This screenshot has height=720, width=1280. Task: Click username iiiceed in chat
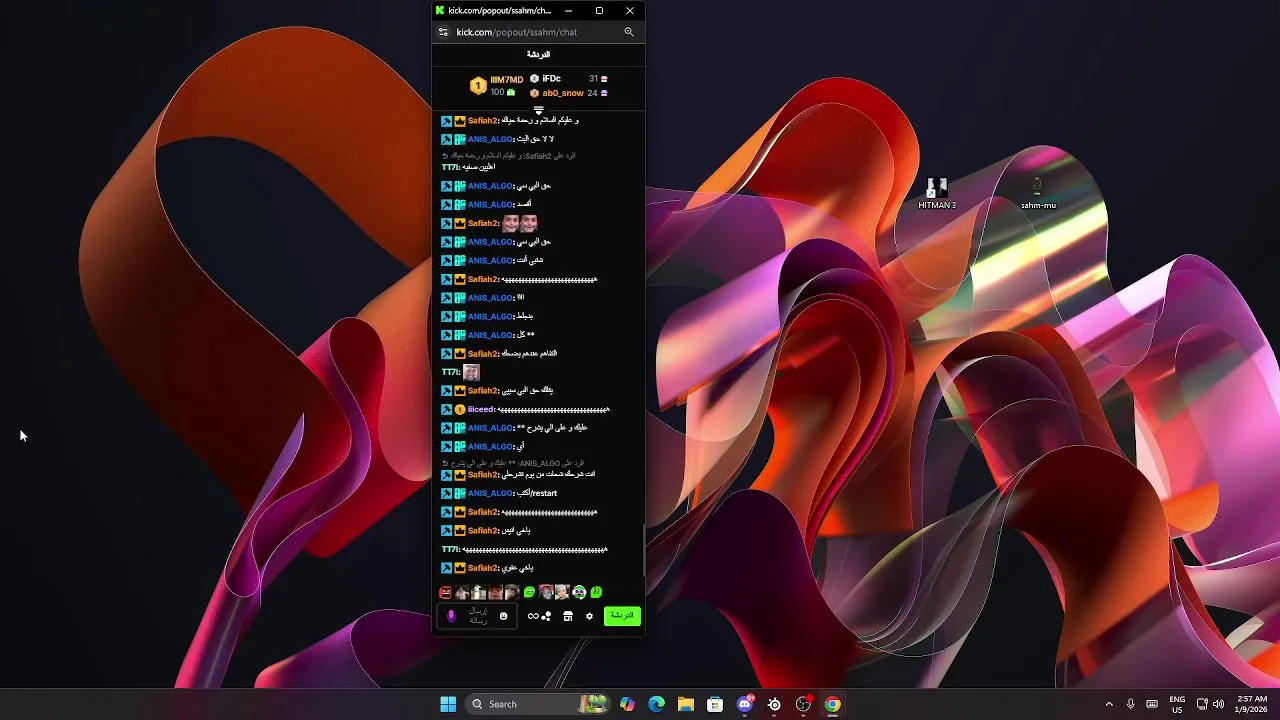[x=482, y=410]
